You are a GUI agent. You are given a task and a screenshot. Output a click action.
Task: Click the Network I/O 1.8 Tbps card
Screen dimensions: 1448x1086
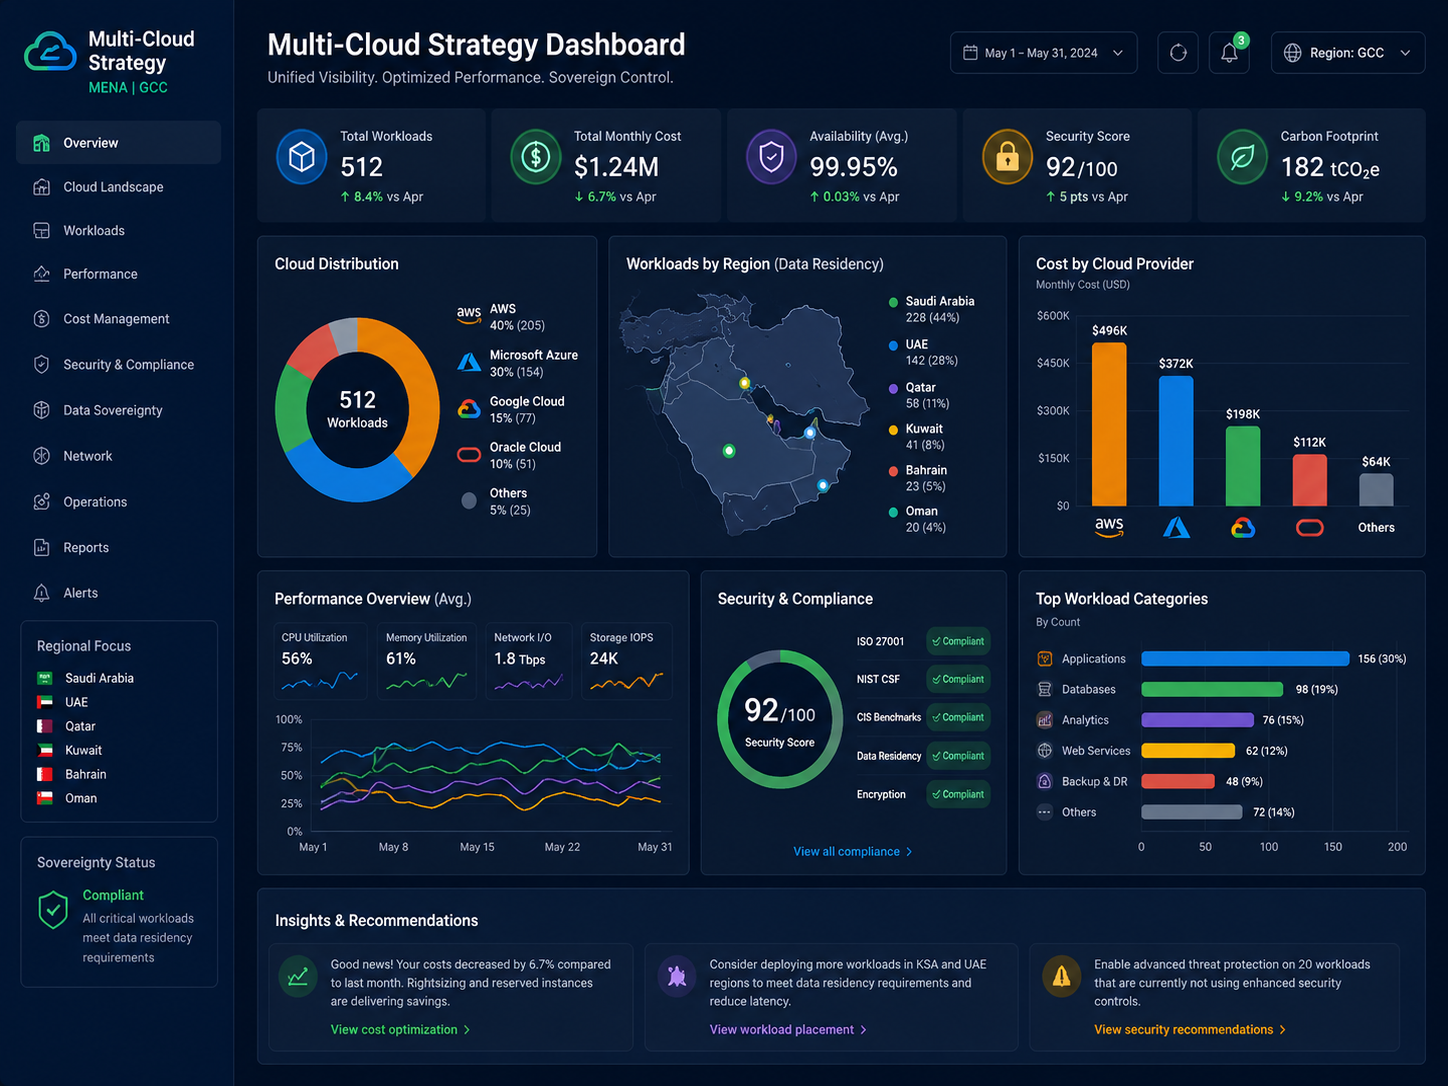[x=529, y=661]
